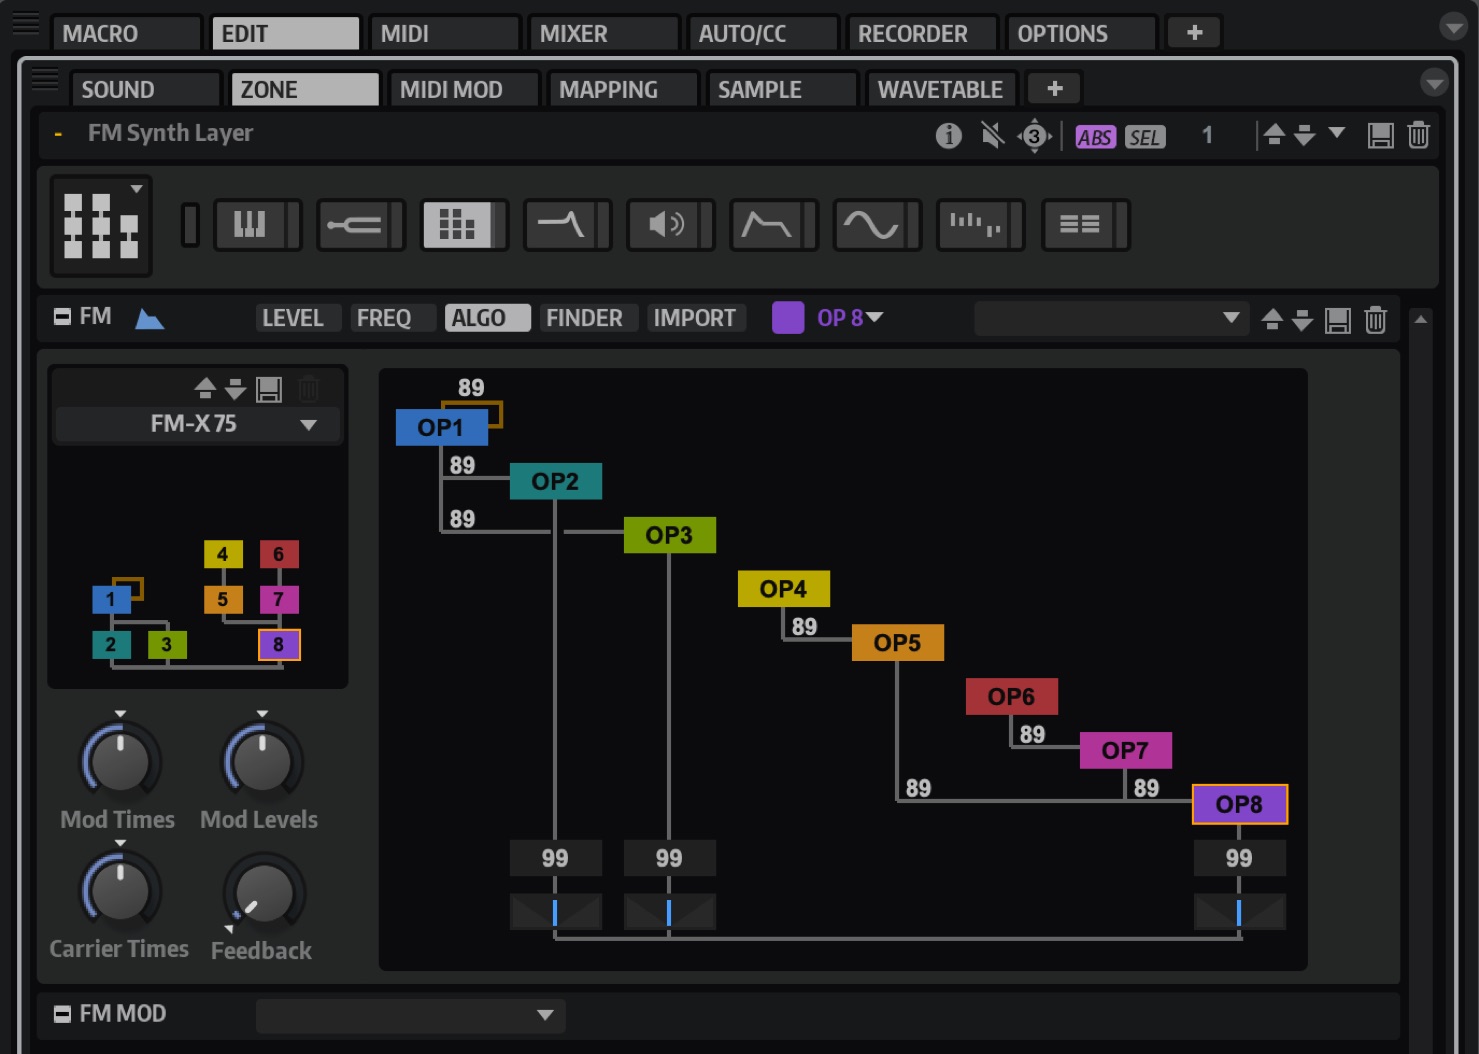Image resolution: width=1479 pixels, height=1054 pixels.
Task: Select the OP4 operator box
Action: click(x=783, y=589)
